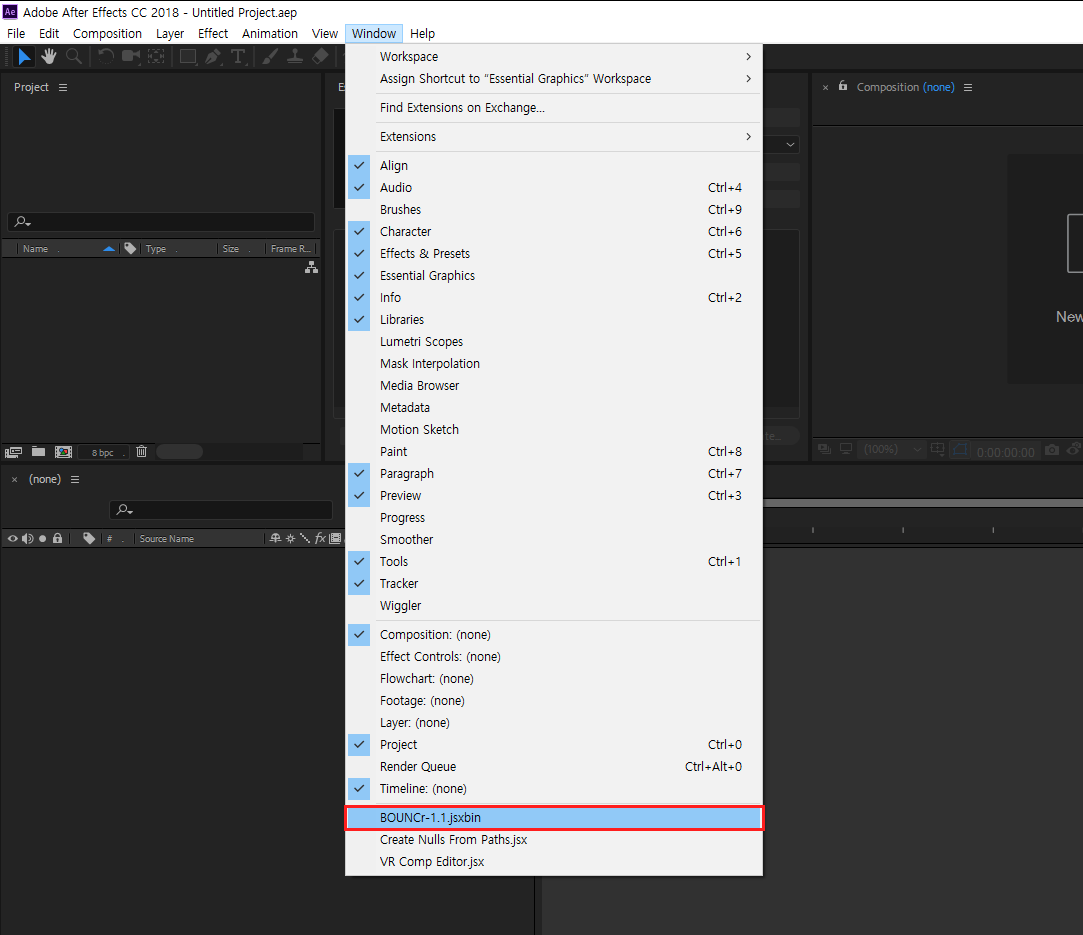Viewport: 1083px width, 935px height.
Task: Select the Pen tool
Action: coord(213,57)
